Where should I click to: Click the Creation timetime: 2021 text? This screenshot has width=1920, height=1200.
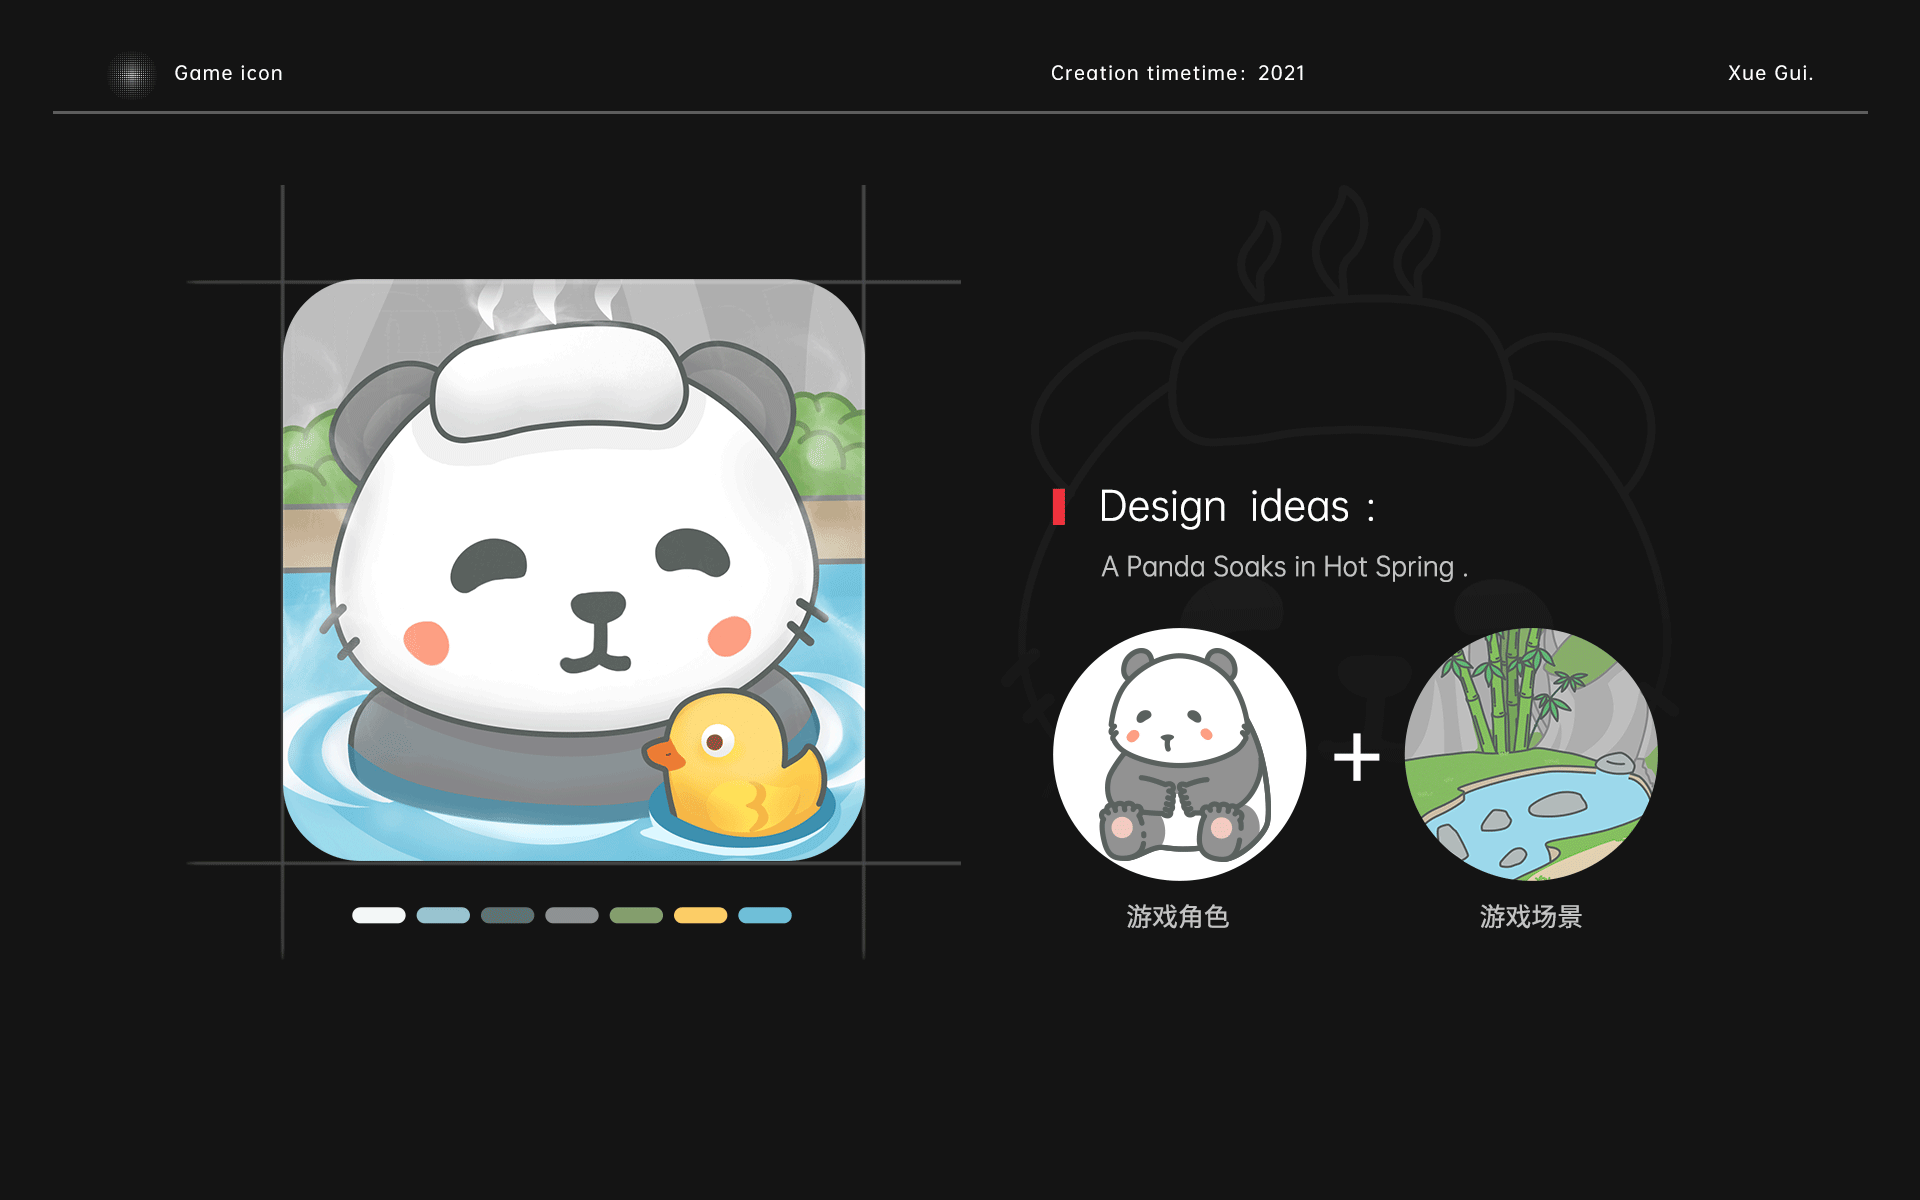coord(1177,73)
